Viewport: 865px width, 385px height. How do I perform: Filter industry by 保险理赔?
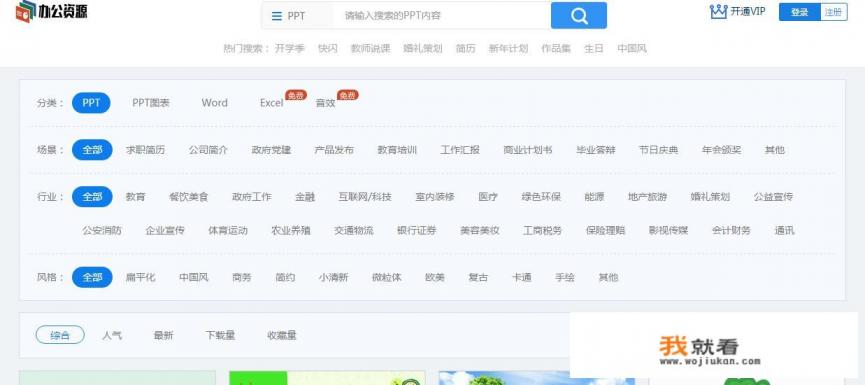pyautogui.click(x=606, y=231)
